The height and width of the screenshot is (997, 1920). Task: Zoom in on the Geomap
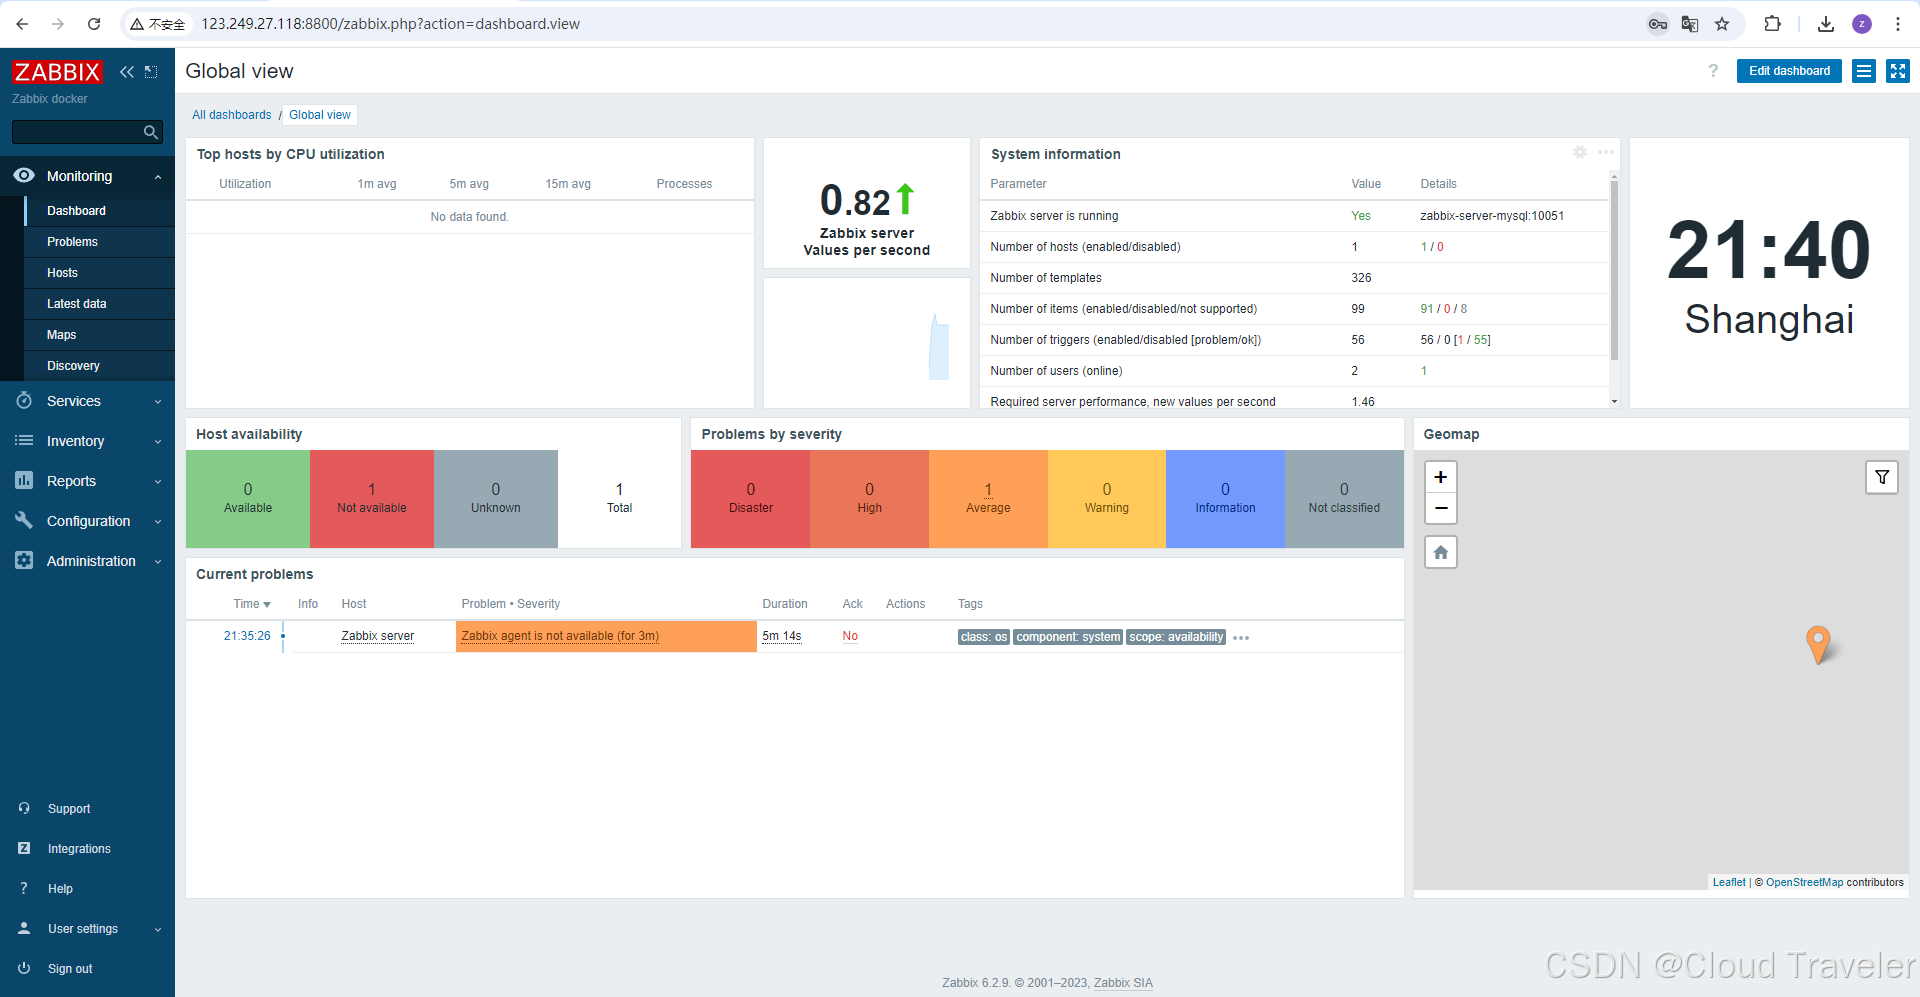tap(1441, 477)
